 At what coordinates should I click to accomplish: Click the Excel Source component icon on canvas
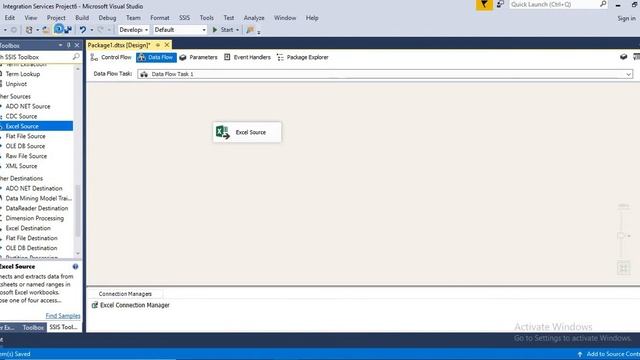click(x=222, y=132)
